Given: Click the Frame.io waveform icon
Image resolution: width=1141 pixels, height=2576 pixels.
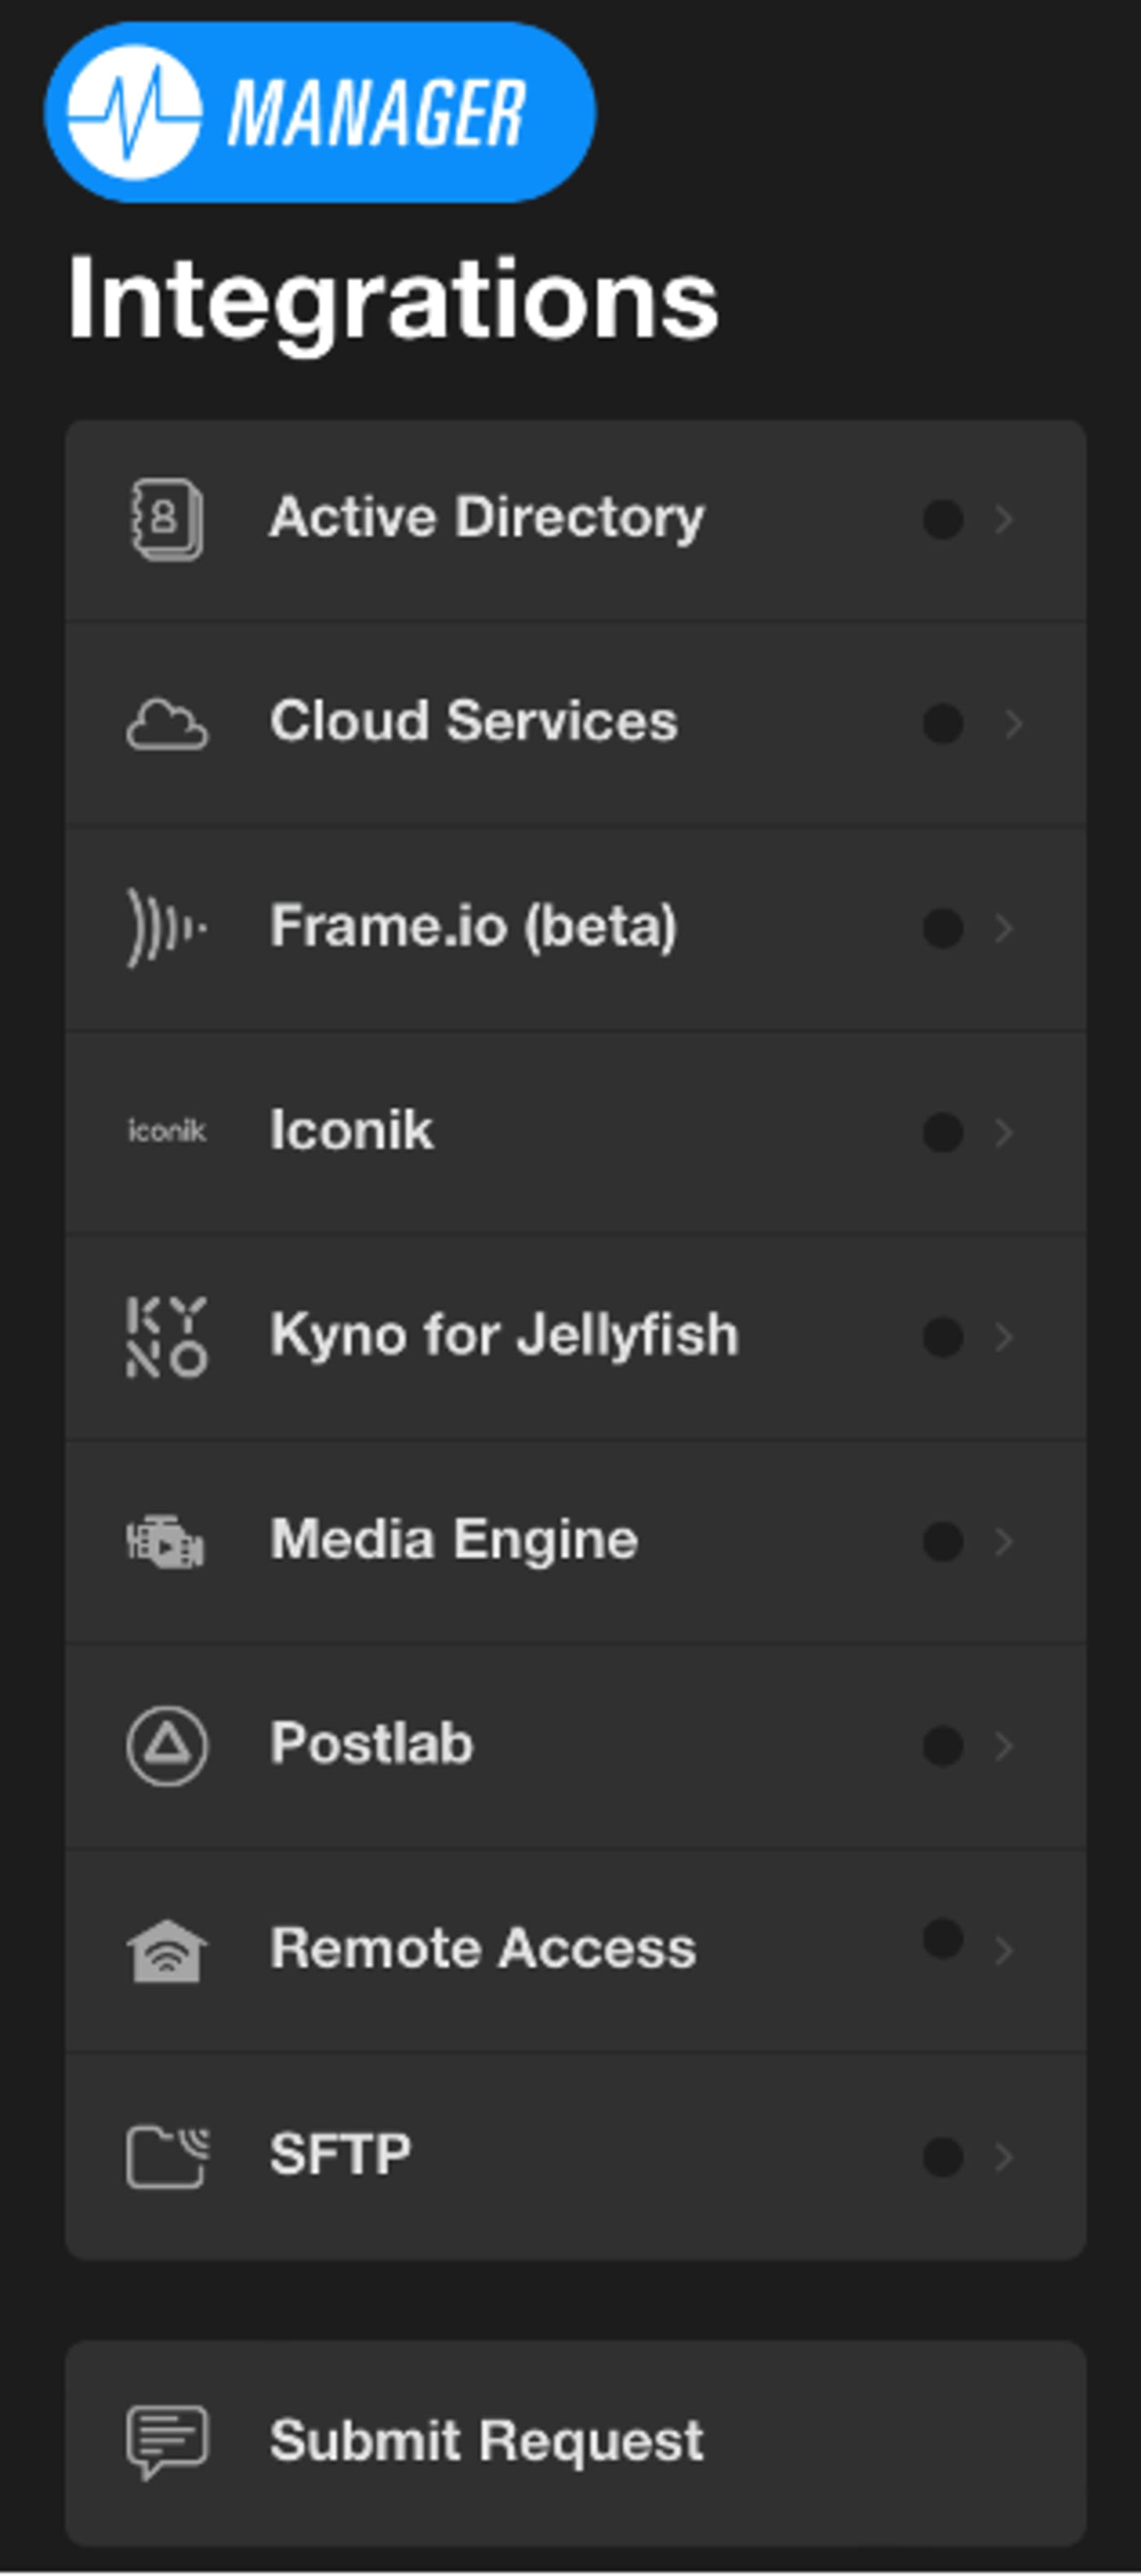Looking at the screenshot, I should (x=166, y=928).
